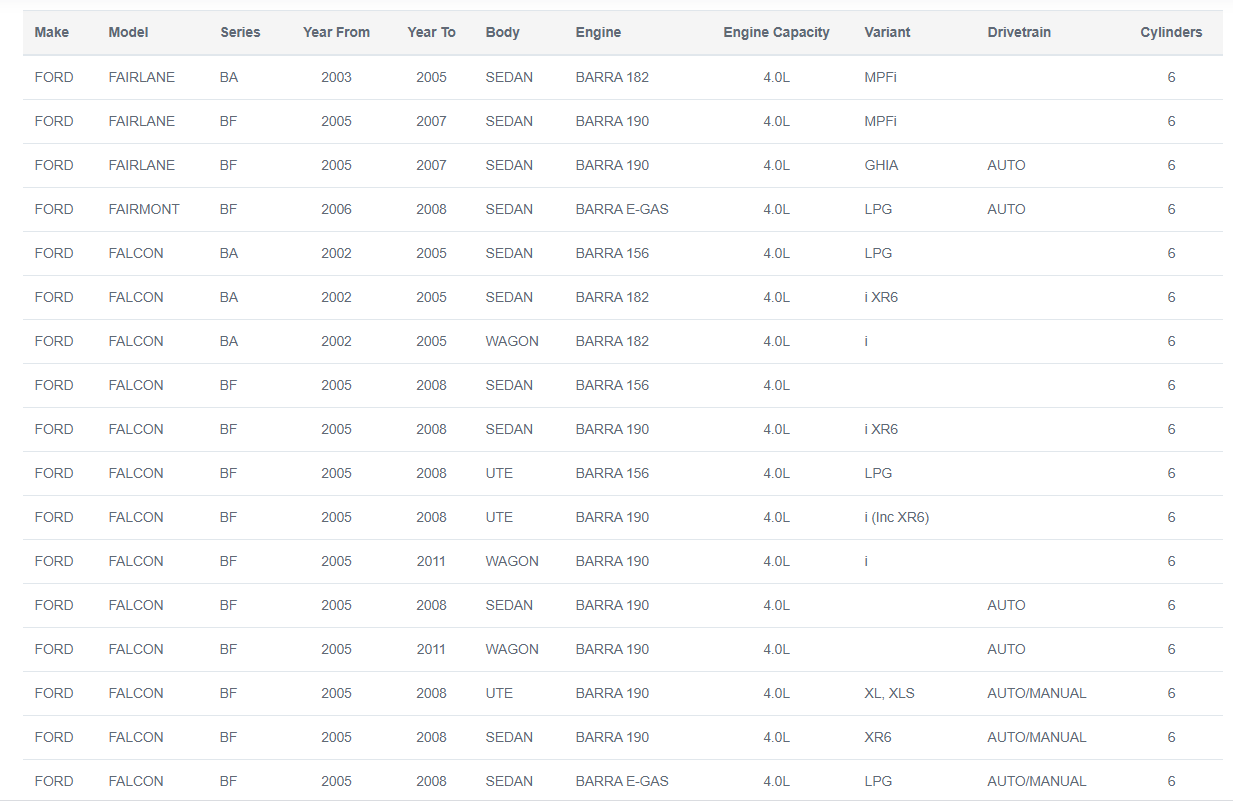The height and width of the screenshot is (807, 1233).
Task: Click the Make column header
Action: [52, 32]
